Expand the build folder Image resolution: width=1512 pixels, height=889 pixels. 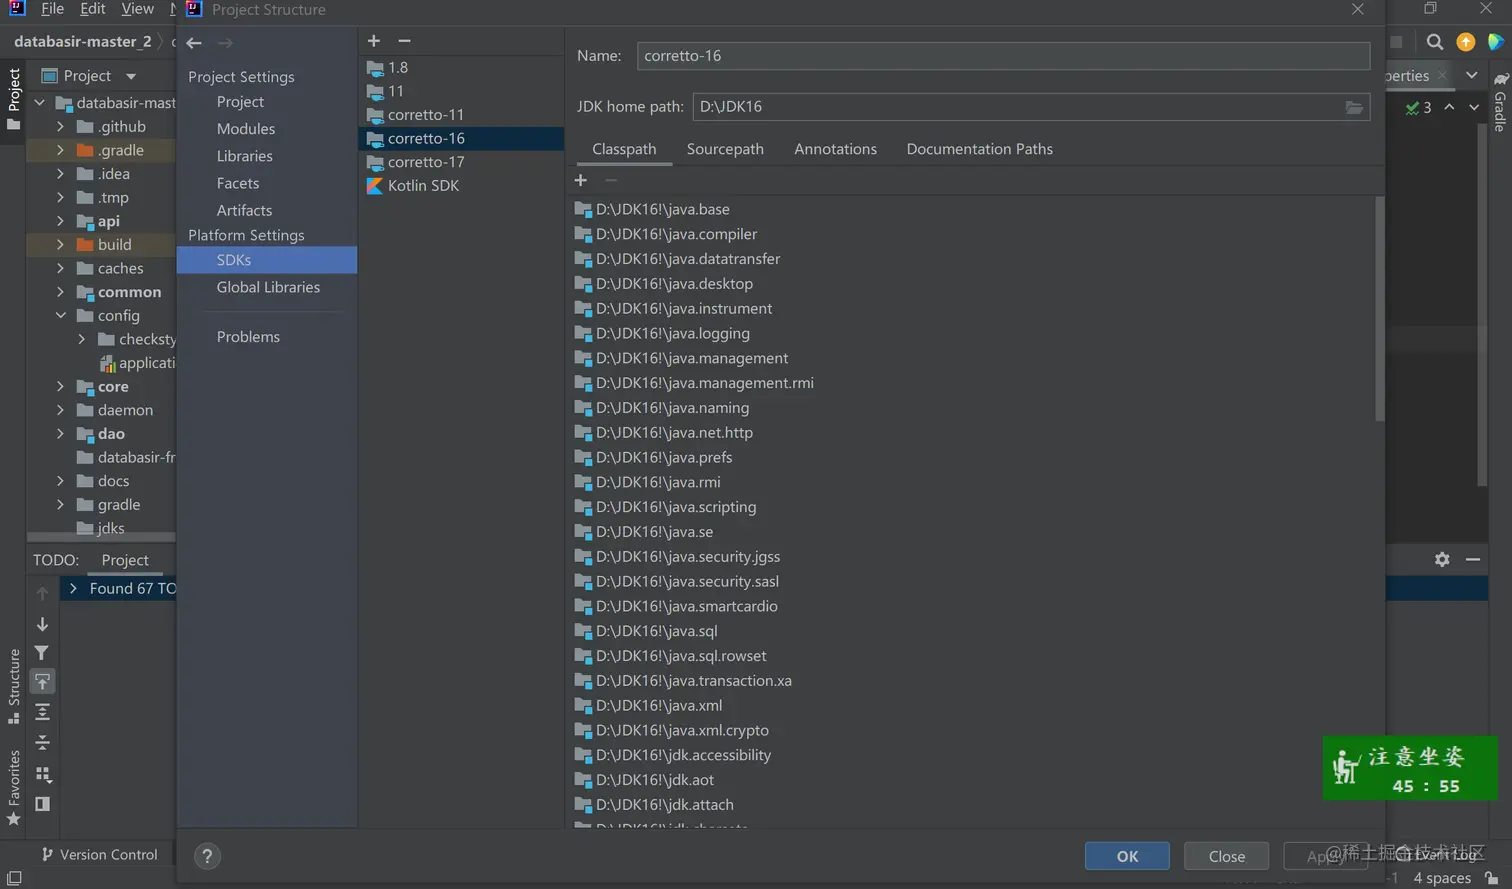[x=61, y=245]
